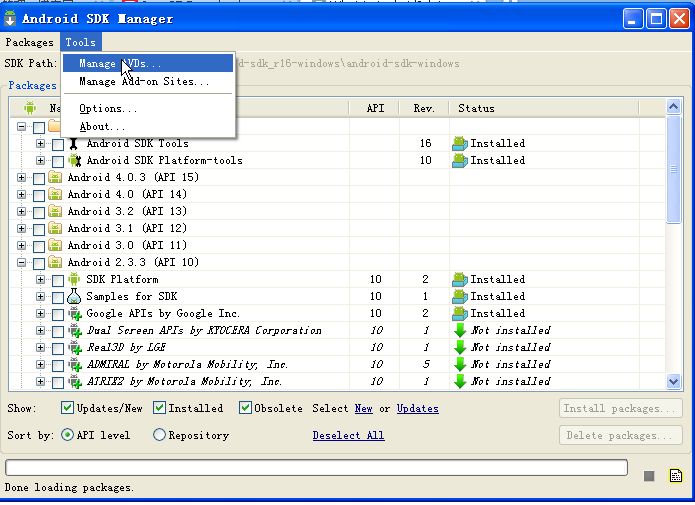Click the Samples for SDK flask icon
Viewport: 695px width, 505px height.
coord(74,296)
